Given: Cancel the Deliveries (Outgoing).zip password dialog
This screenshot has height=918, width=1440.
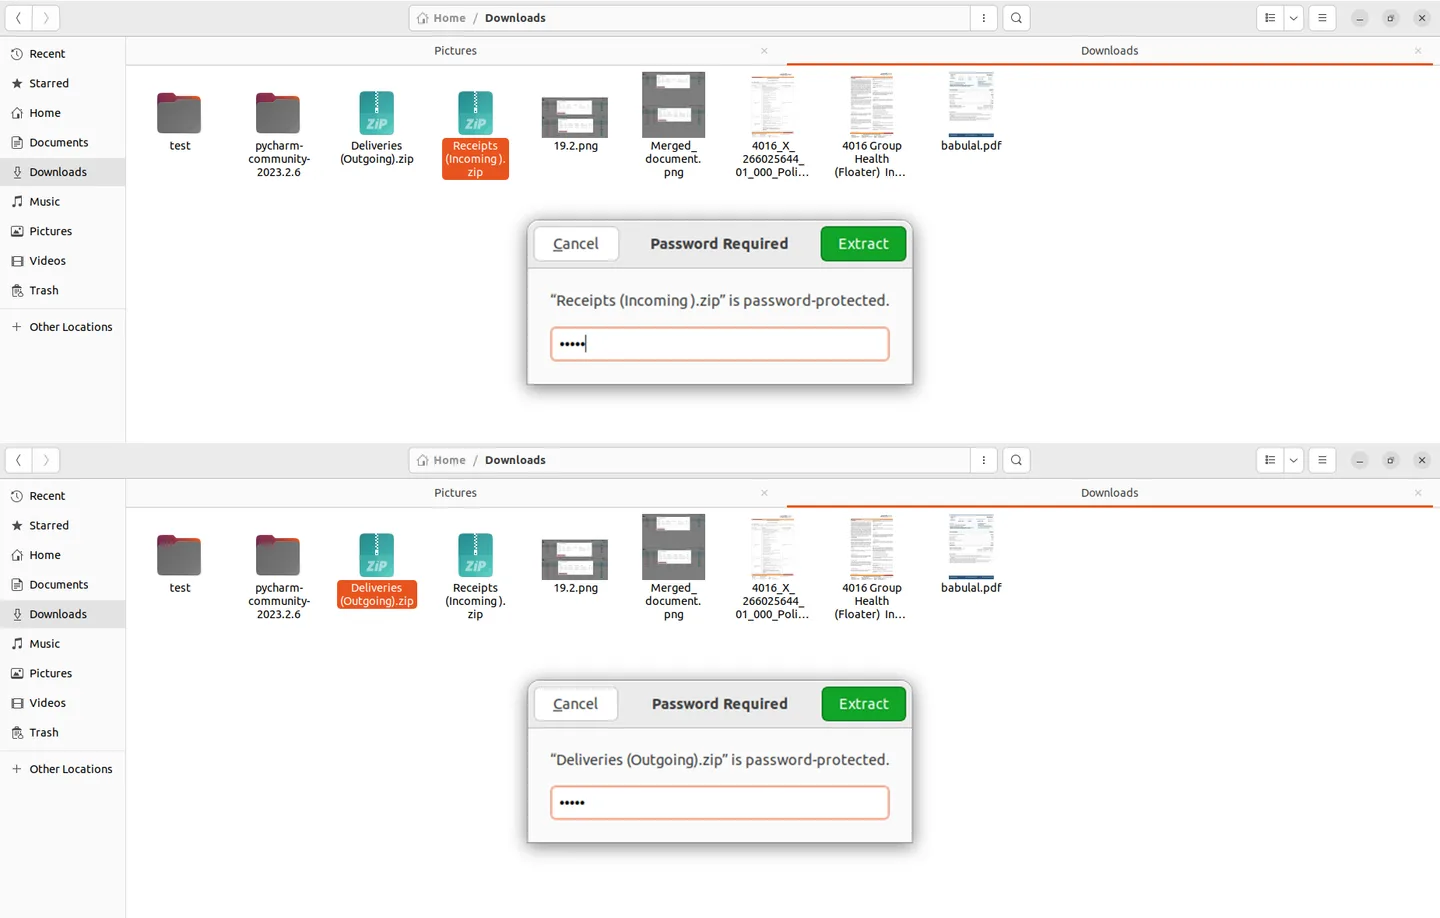Looking at the screenshot, I should coord(576,704).
